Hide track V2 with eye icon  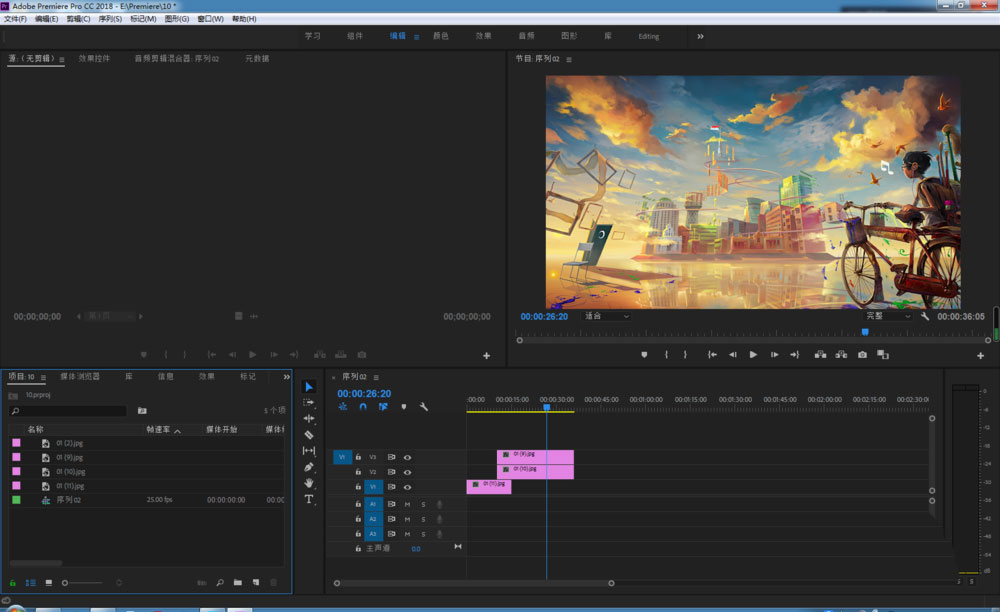click(407, 472)
